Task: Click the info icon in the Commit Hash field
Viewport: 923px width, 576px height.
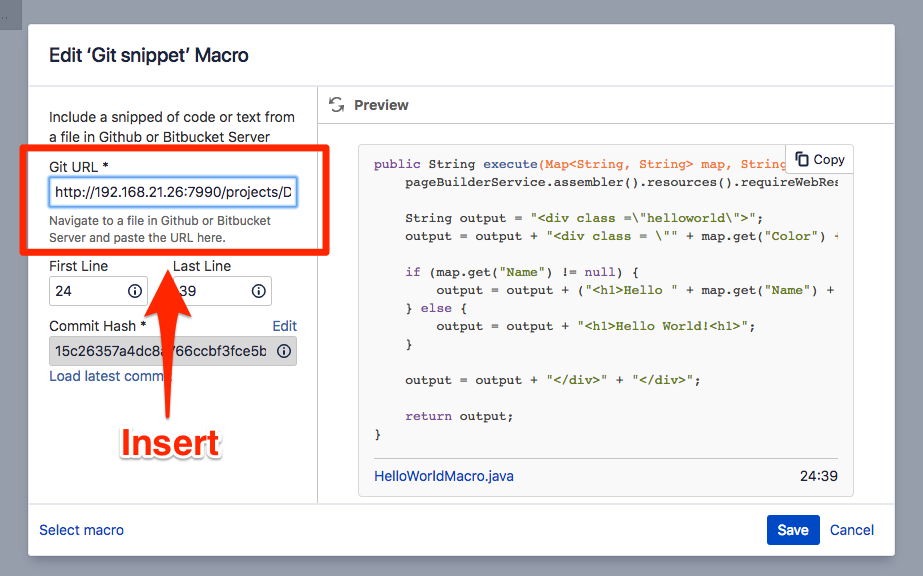Action: [x=284, y=351]
